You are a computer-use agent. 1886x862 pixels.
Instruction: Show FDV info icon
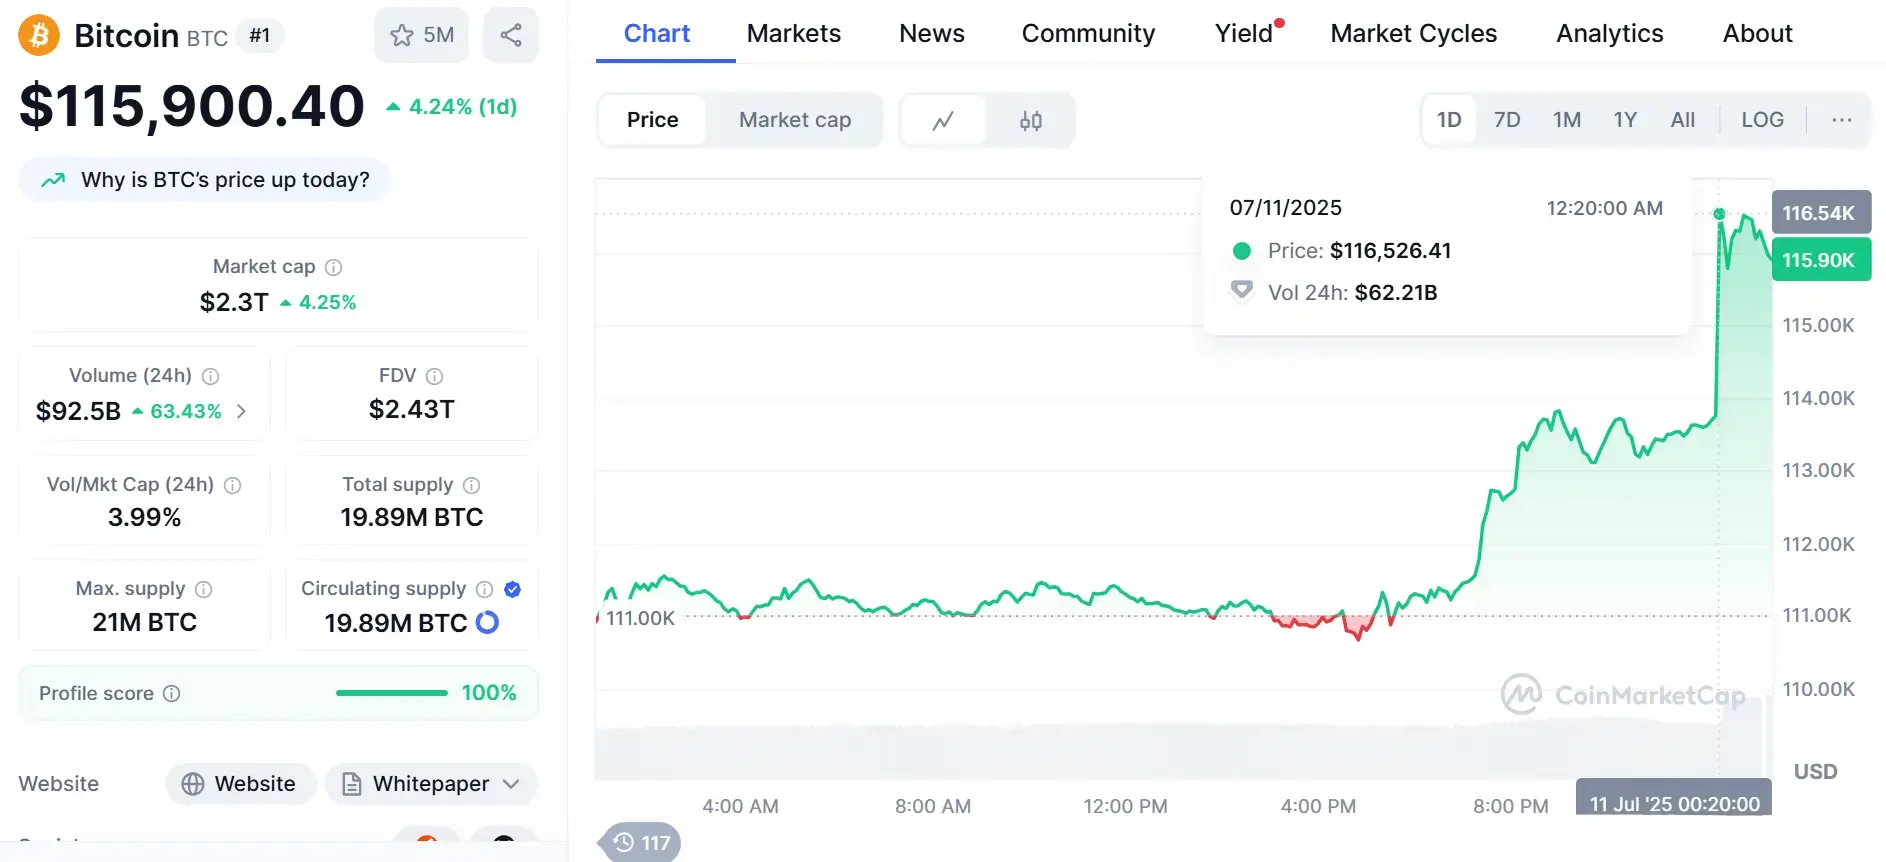click(434, 376)
